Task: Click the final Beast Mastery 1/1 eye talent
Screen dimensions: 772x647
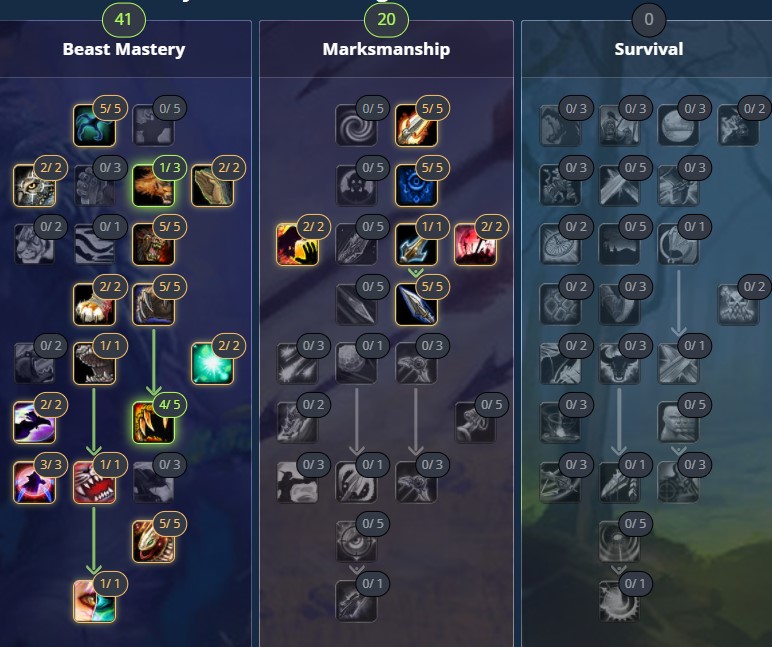Action: pyautogui.click(x=94, y=601)
